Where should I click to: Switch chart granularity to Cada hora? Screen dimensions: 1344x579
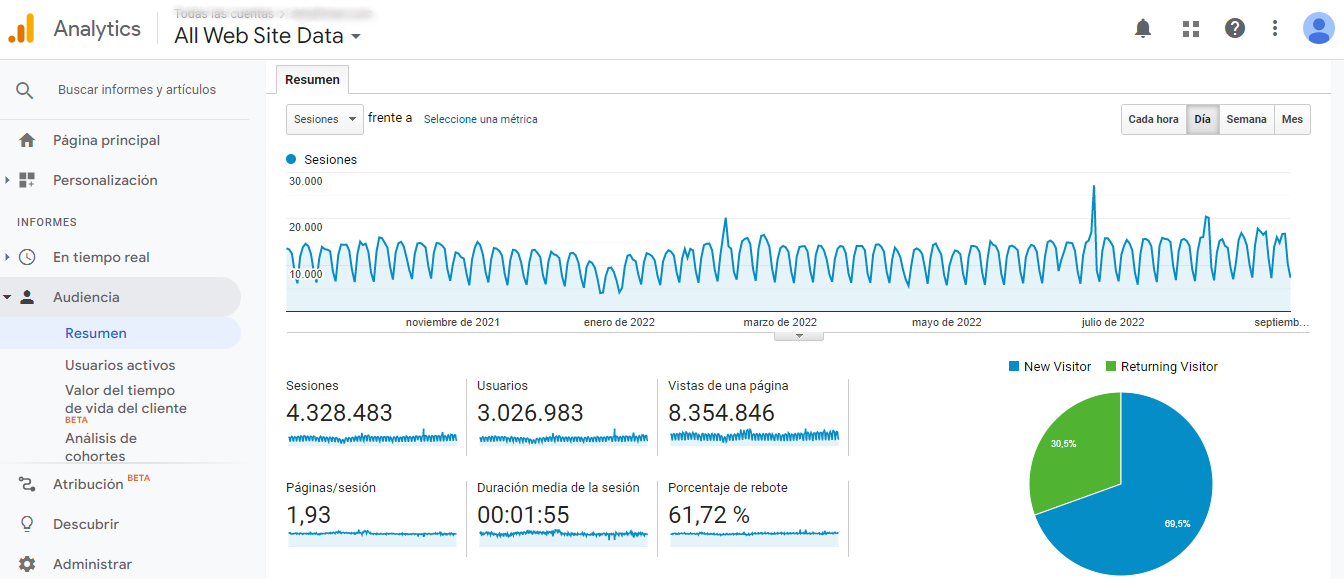pyautogui.click(x=1153, y=119)
